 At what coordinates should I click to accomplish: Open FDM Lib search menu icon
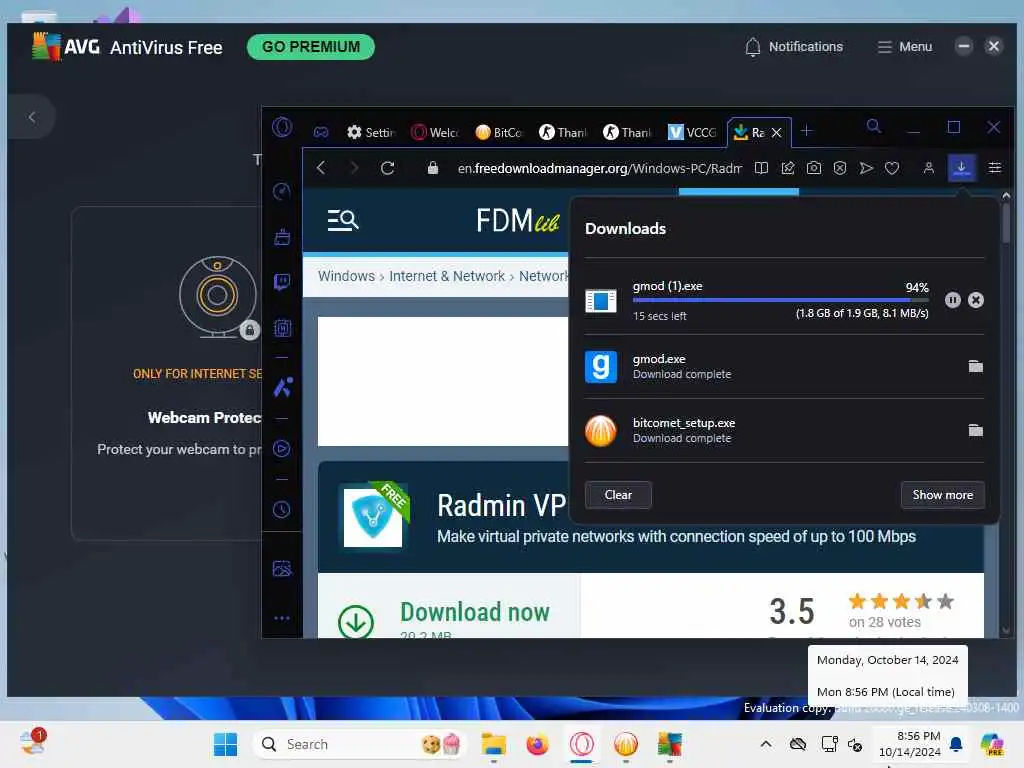(x=343, y=221)
